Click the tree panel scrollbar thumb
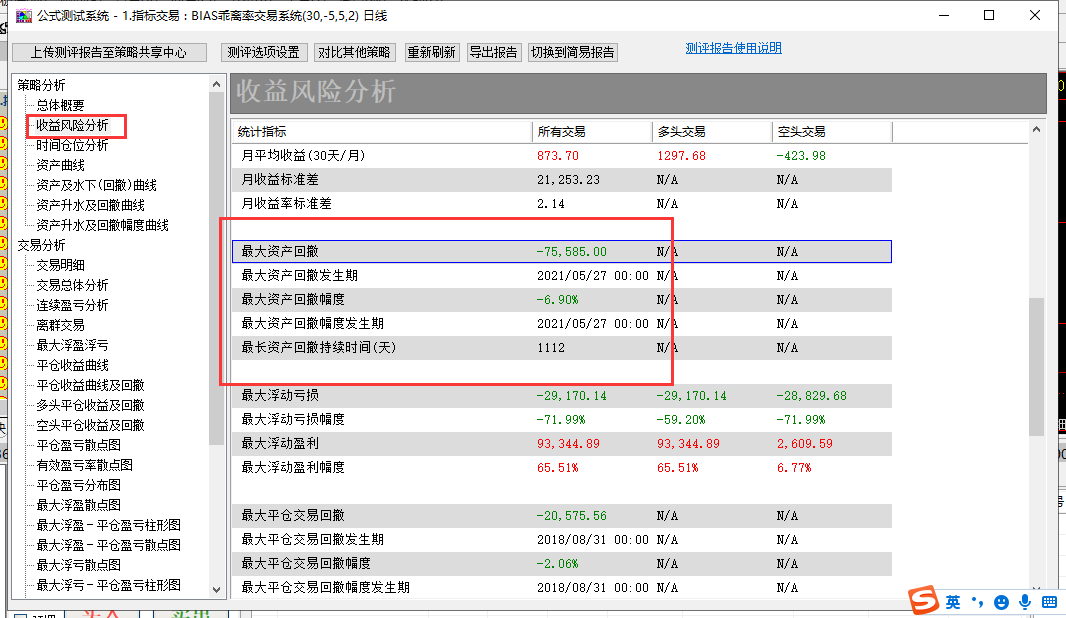This screenshot has height=618, width=1066. 216,269
